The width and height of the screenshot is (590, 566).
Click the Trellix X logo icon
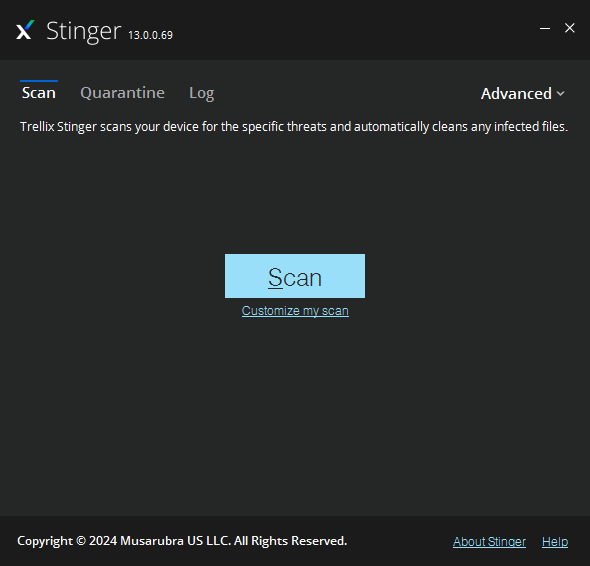click(x=25, y=30)
